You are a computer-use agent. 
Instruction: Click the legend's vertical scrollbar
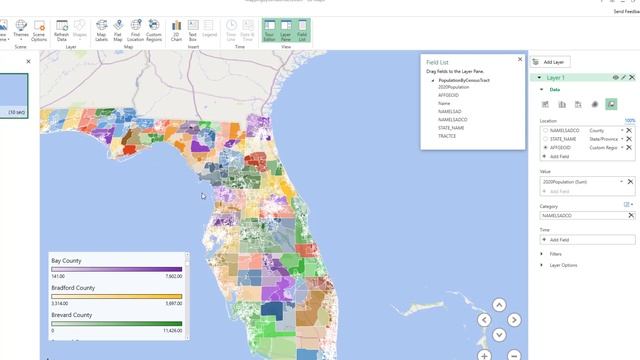187,296
